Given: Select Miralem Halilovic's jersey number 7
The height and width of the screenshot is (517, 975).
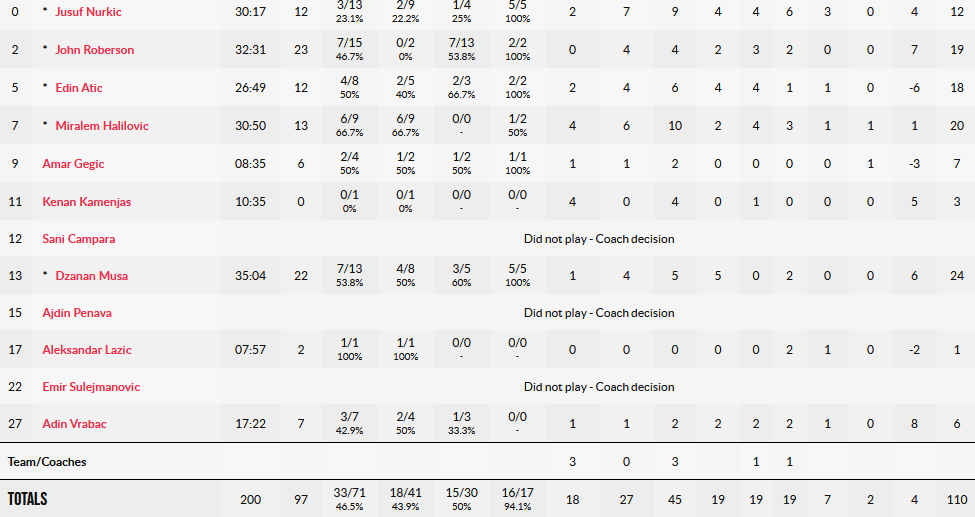Looking at the screenshot, I should (15, 126).
